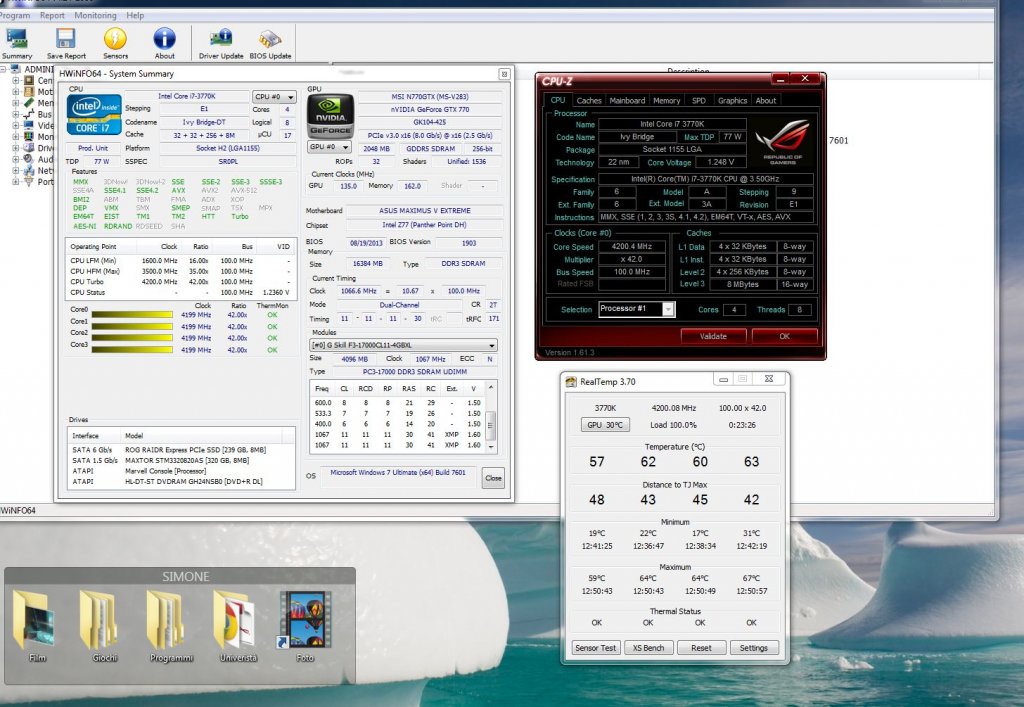This screenshot has height=707, width=1024.
Task: Open the Program menu
Action: (14, 15)
